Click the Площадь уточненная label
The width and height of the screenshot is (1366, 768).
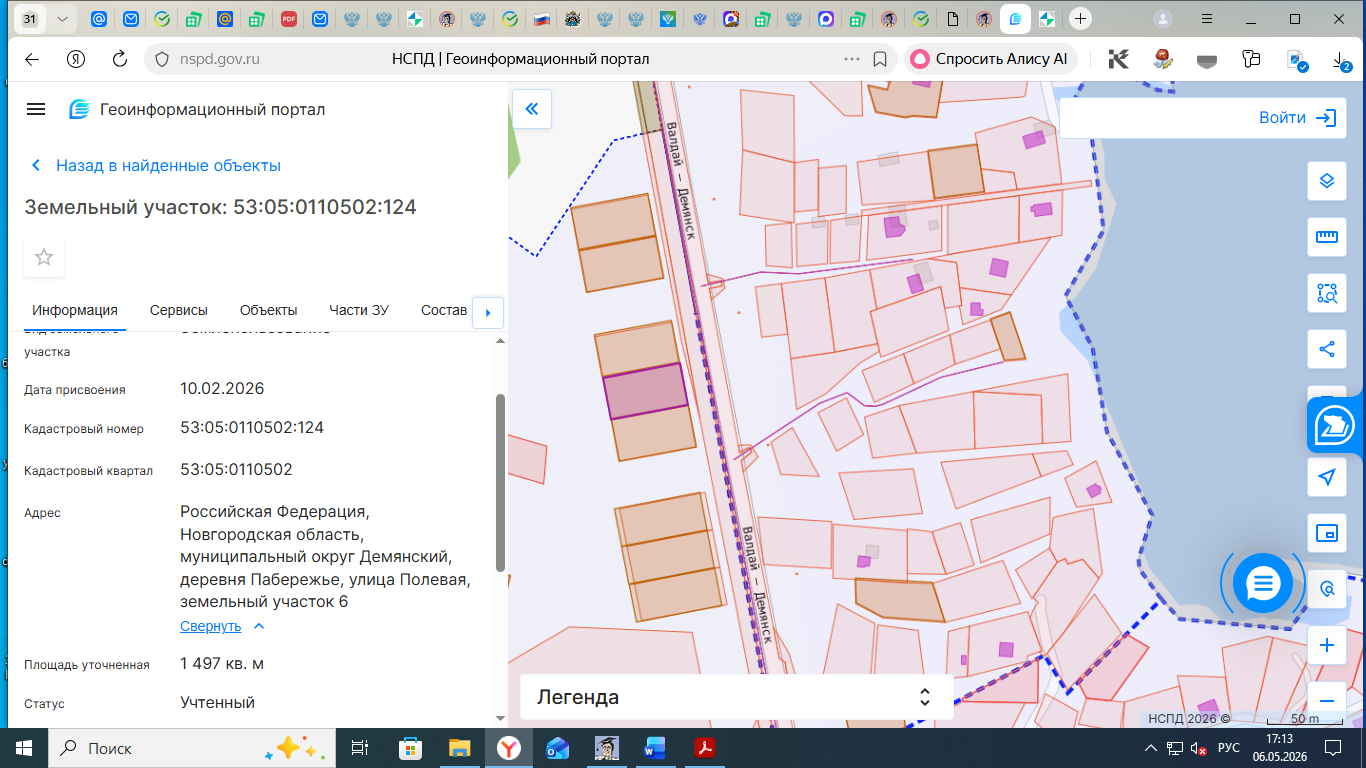[x=87, y=665]
